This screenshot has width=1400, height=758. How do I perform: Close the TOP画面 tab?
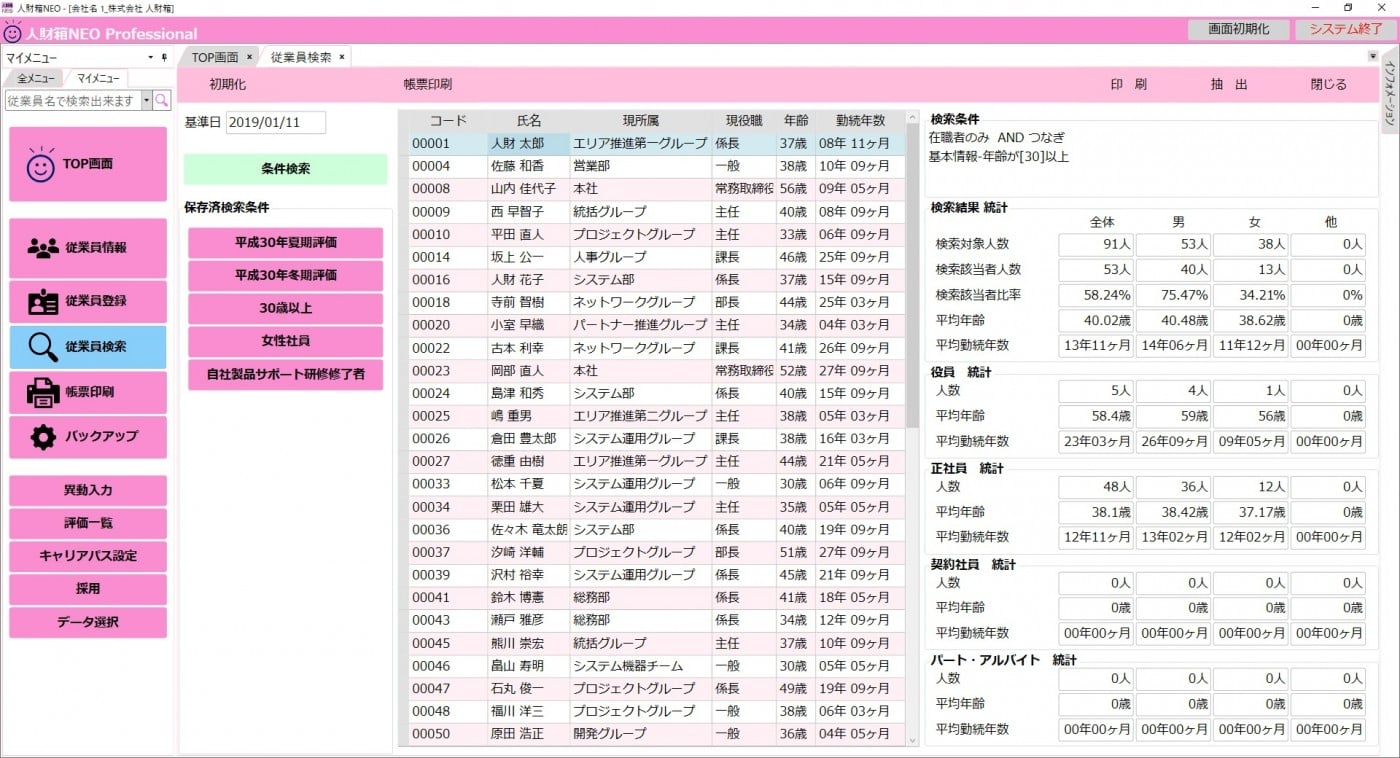[249, 57]
